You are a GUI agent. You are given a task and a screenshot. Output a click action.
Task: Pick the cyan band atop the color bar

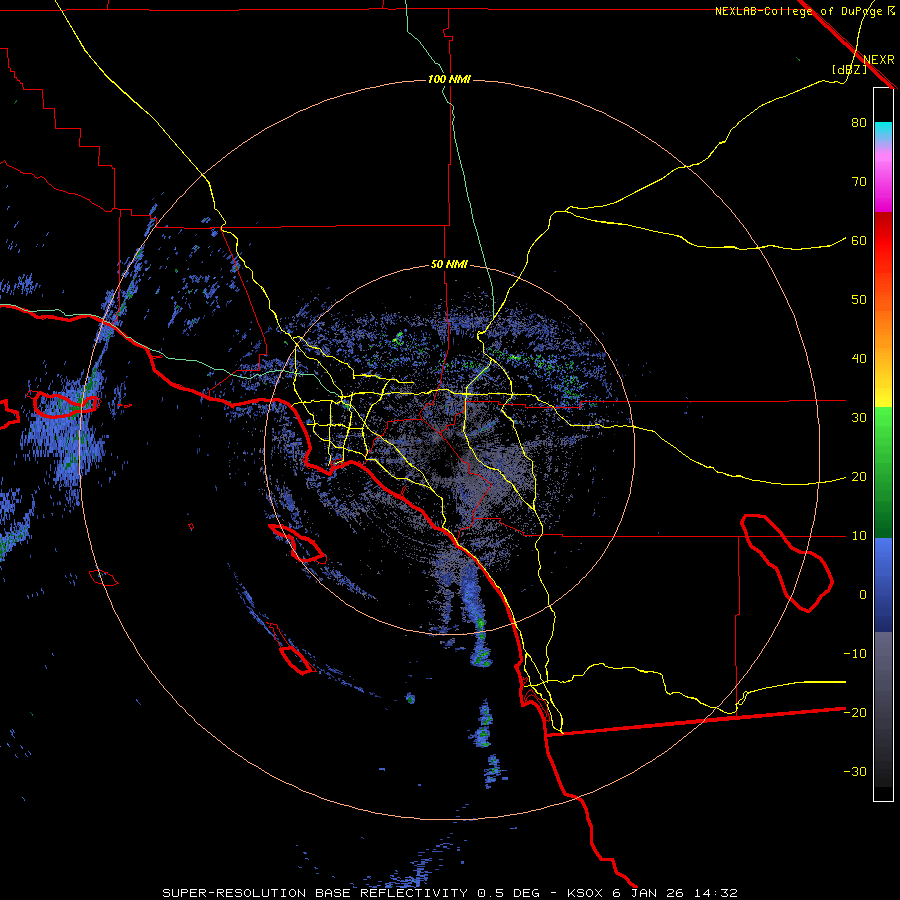(883, 133)
